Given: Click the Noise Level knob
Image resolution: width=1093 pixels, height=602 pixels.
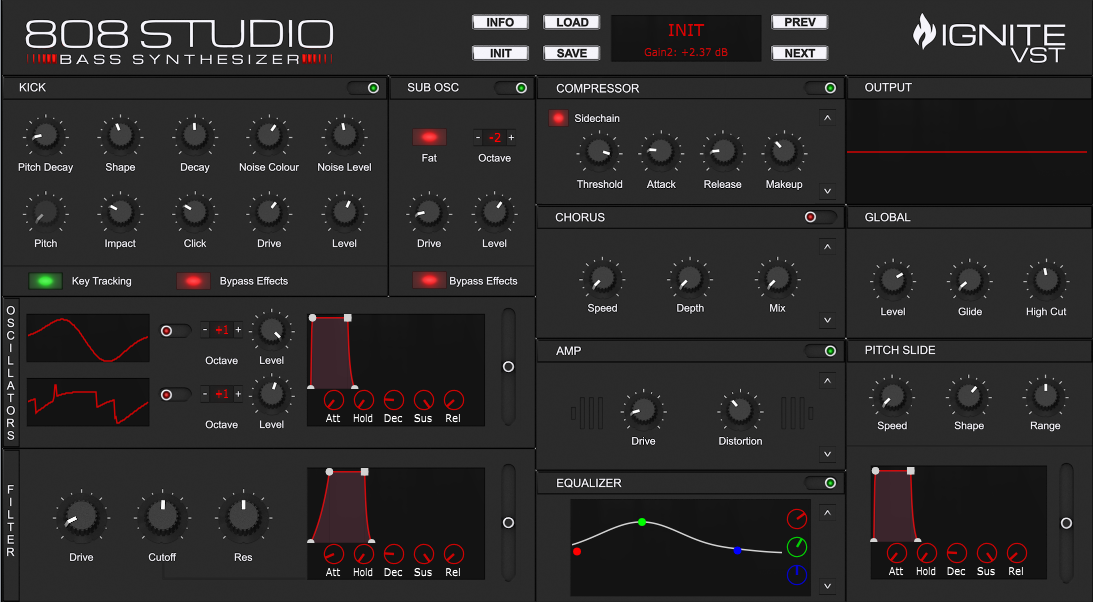Looking at the screenshot, I should 344,136.
